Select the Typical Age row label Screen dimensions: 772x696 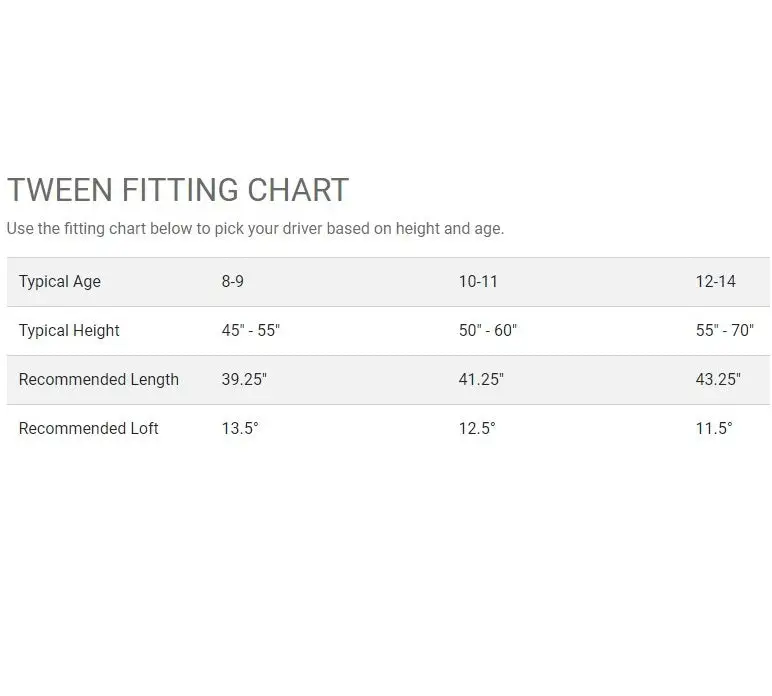click(60, 281)
